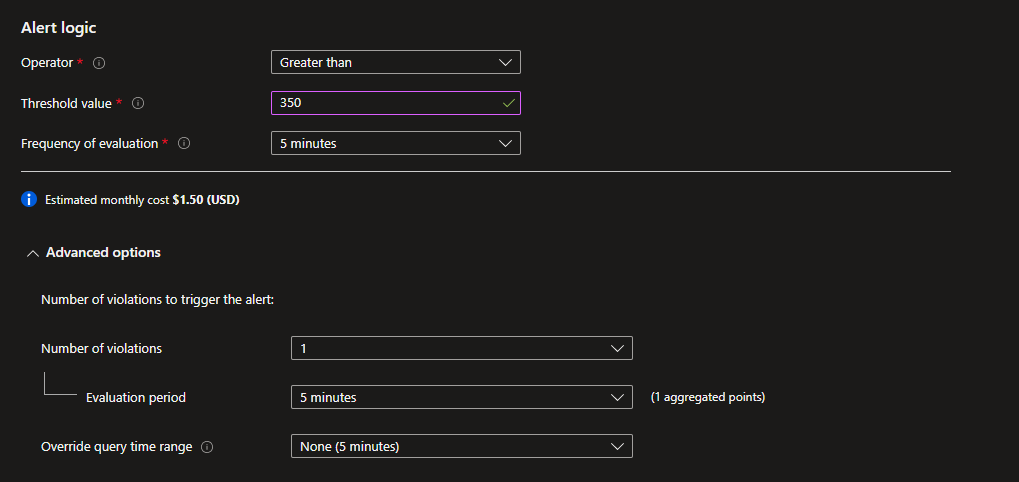Click the Threshold value info icon
1019x482 pixels.
point(138,103)
